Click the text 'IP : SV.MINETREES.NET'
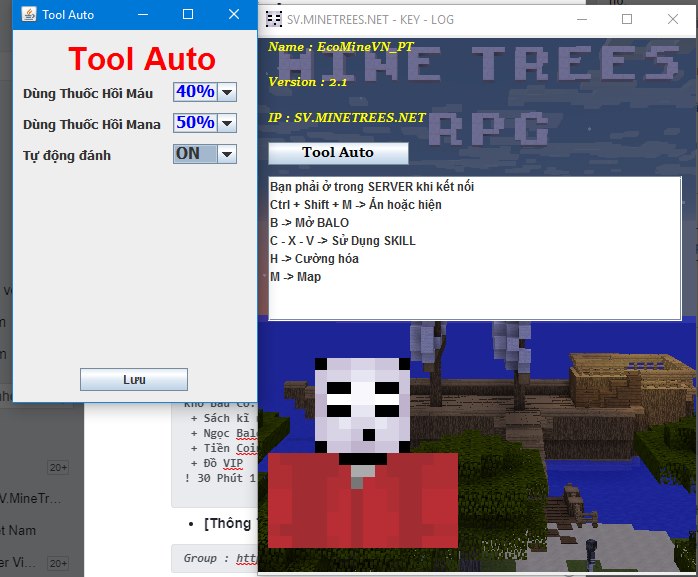The width and height of the screenshot is (698, 577). point(347,118)
